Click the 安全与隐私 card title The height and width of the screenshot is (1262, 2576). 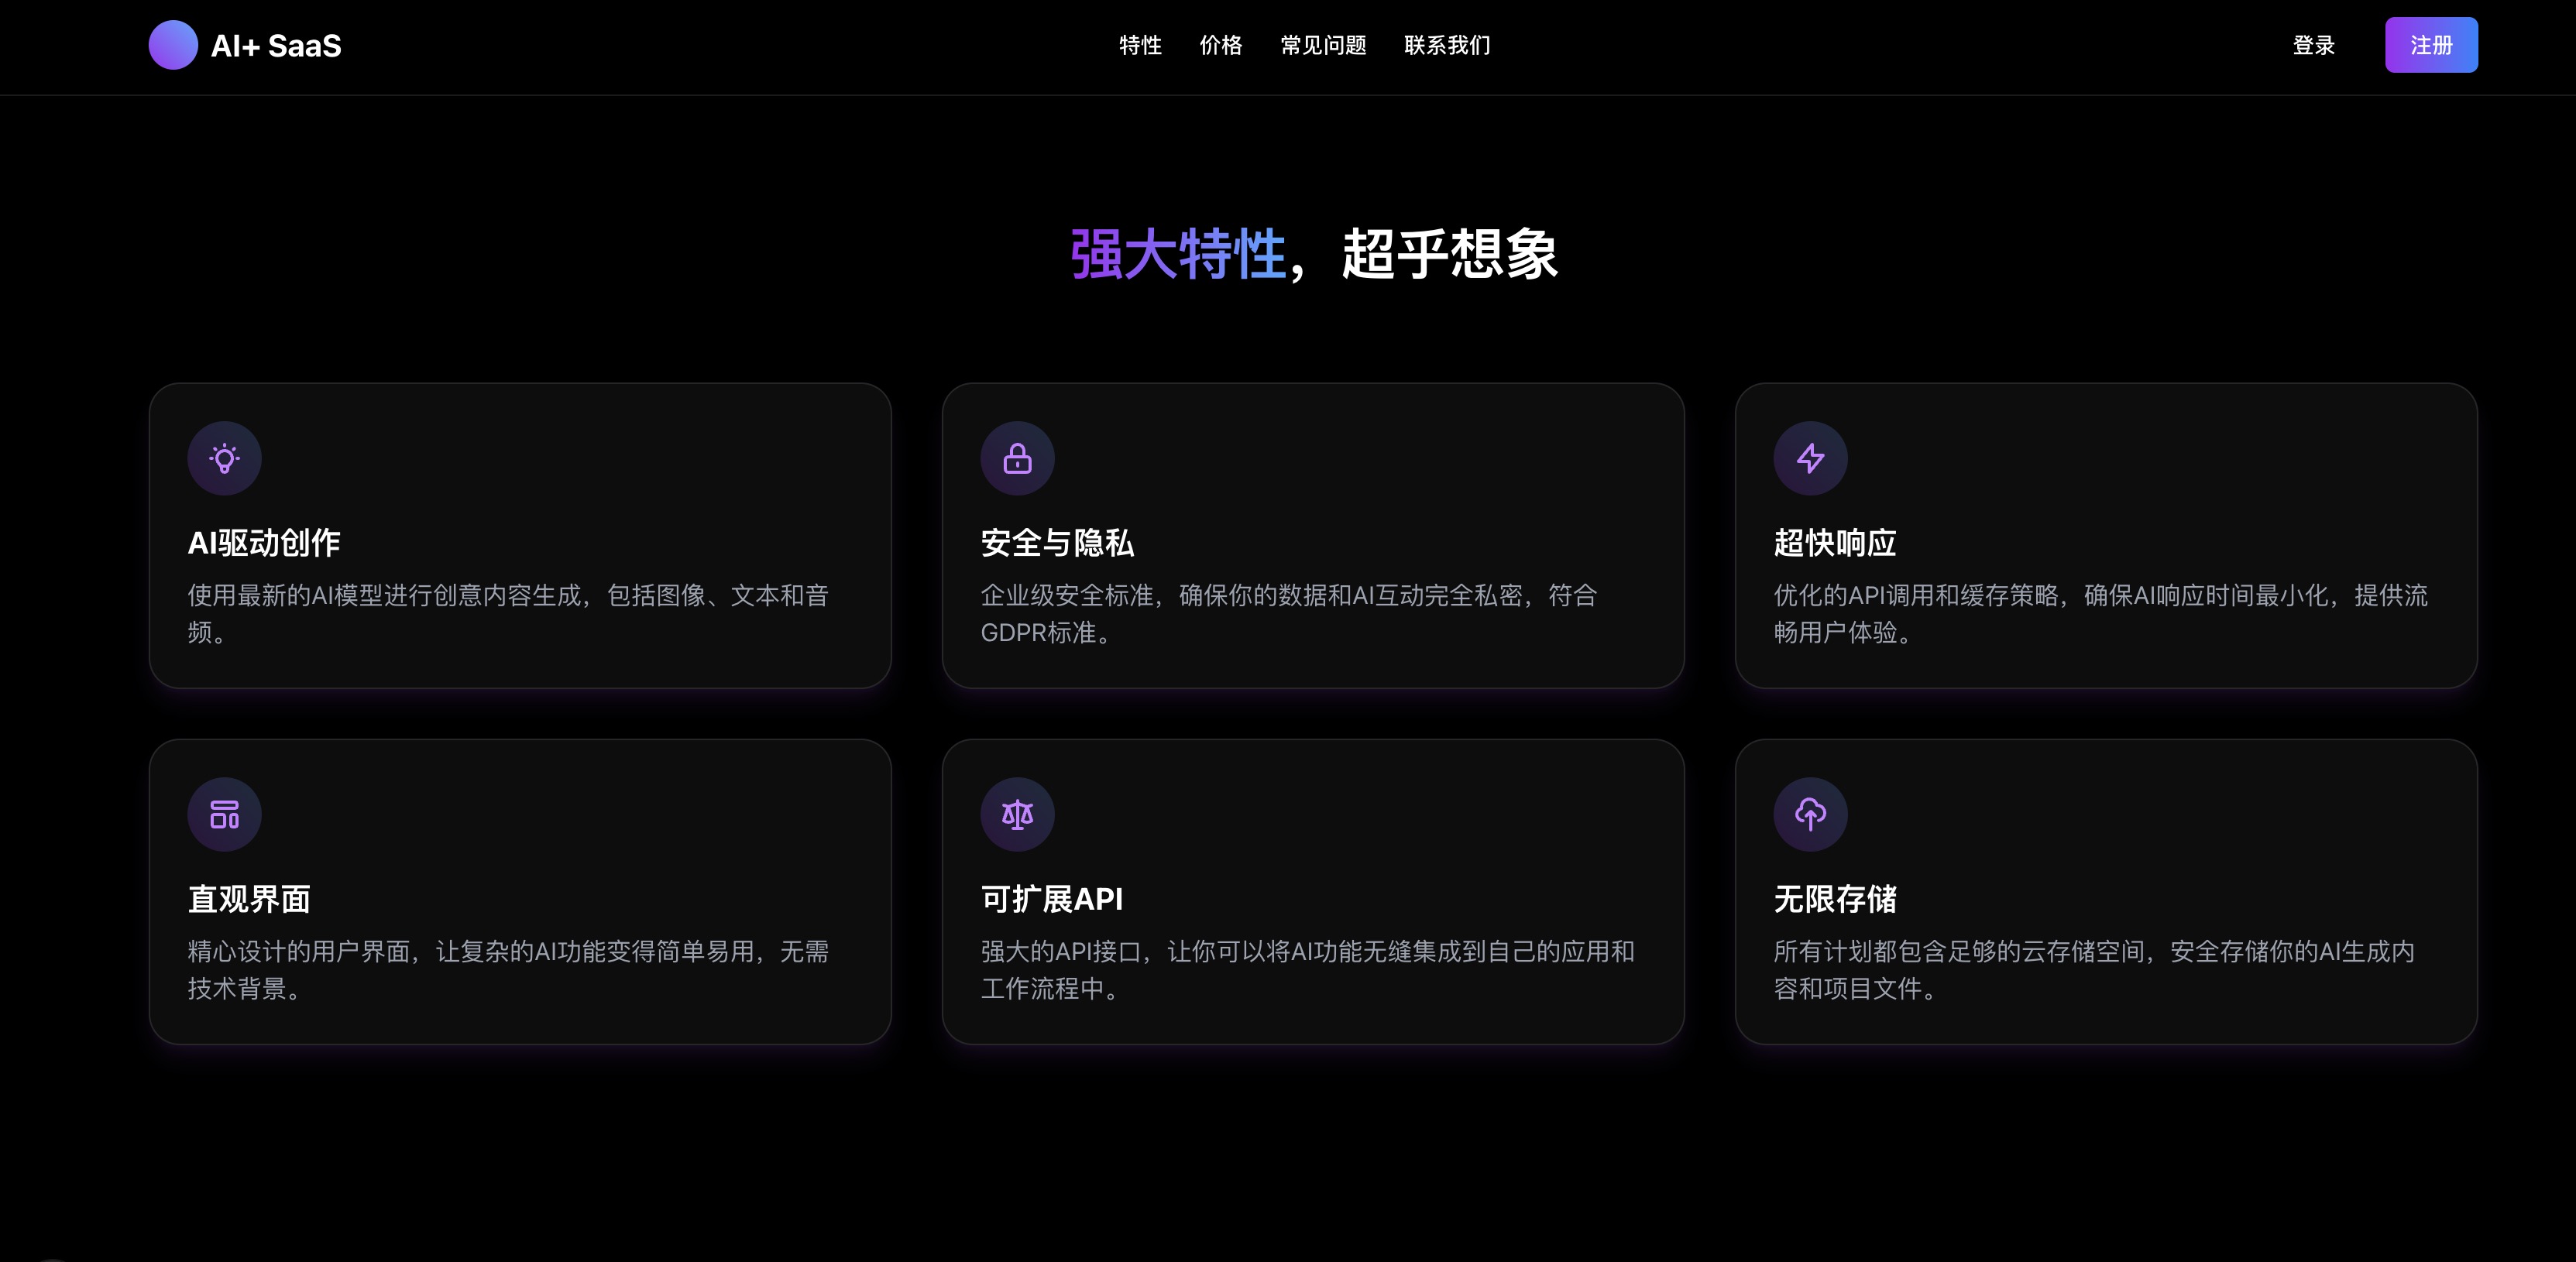(1057, 543)
